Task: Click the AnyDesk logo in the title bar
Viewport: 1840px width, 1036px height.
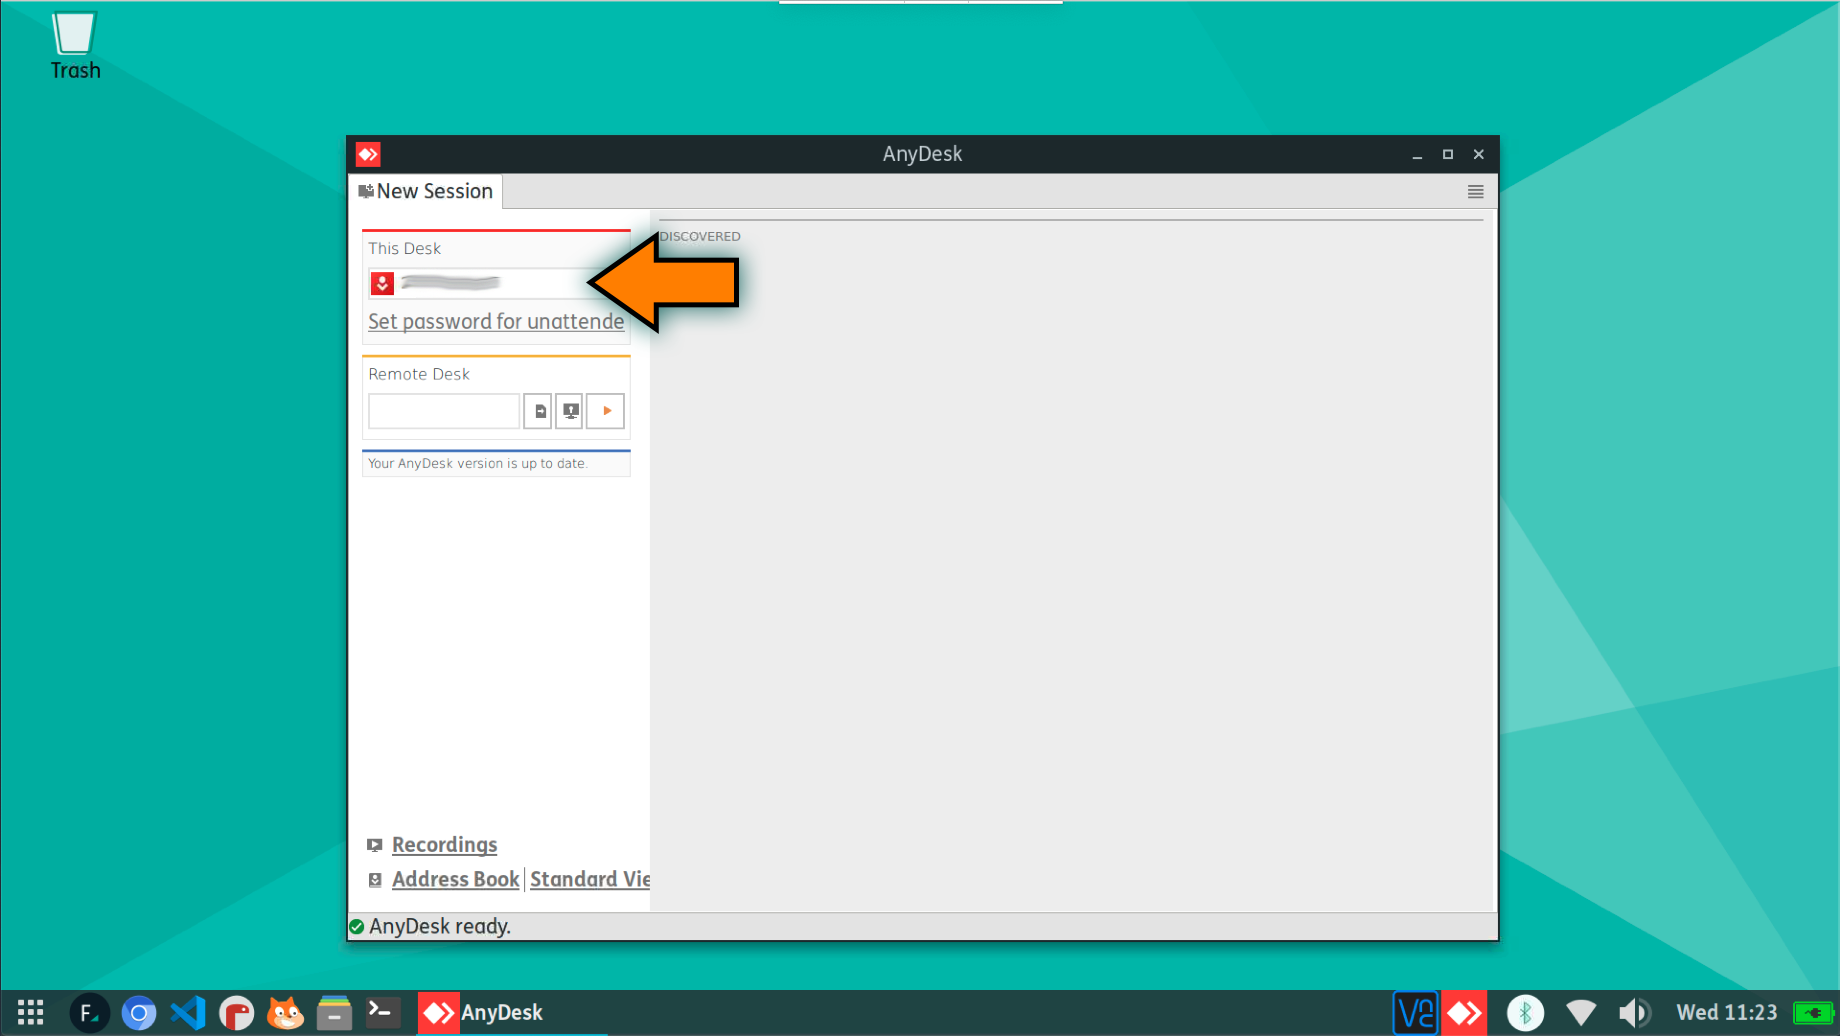Action: tap(368, 154)
